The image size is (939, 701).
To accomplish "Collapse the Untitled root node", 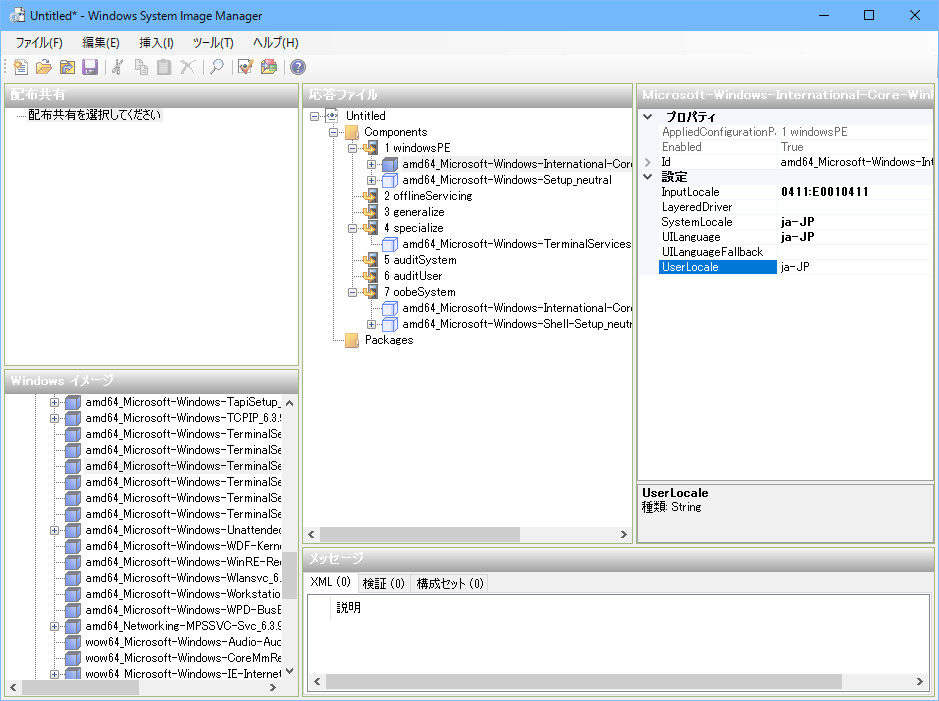I will (x=314, y=117).
